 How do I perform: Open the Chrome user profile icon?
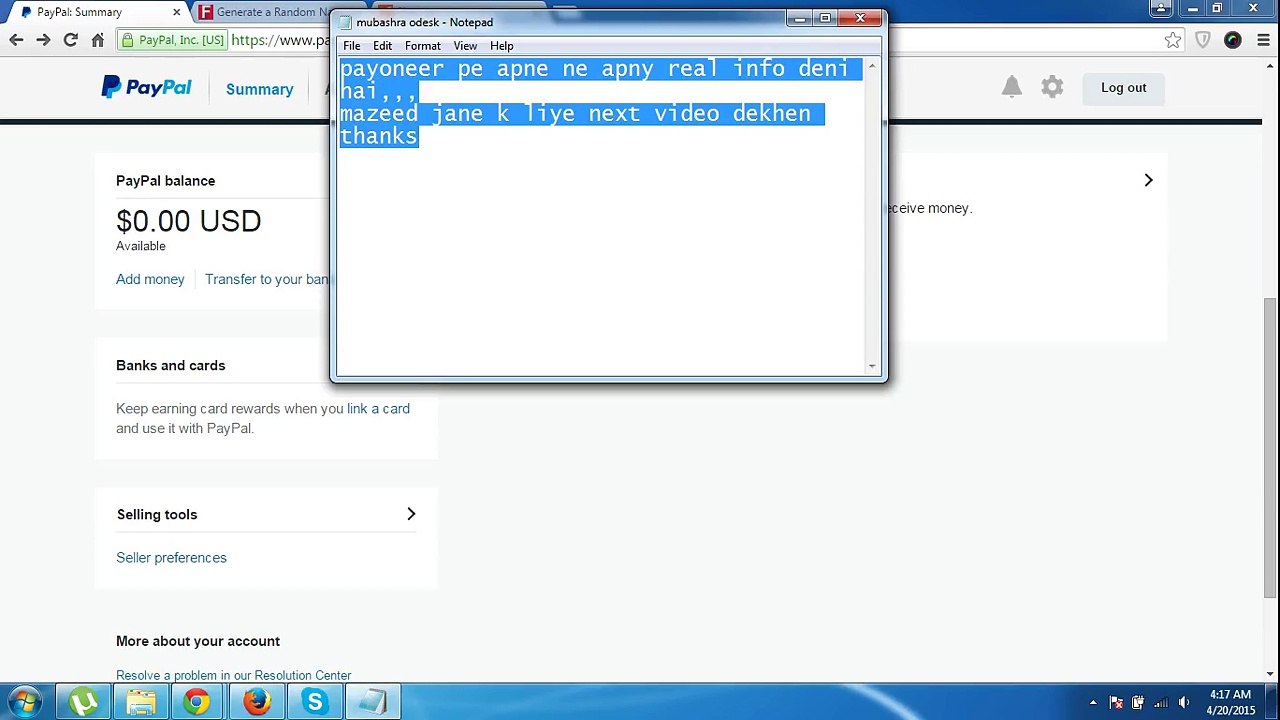coord(1160,8)
